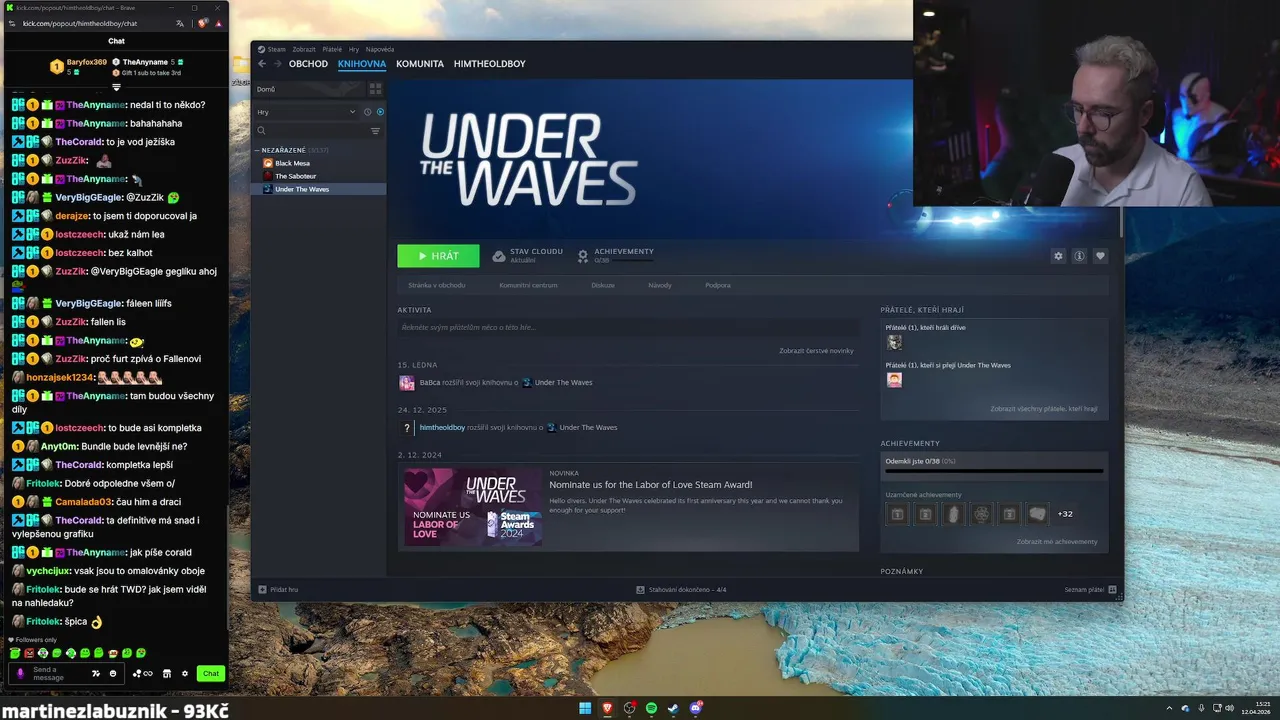This screenshot has width=1280, height=720.
Task: Click Zobrazit čerstvé novinky link
Action: 817,351
